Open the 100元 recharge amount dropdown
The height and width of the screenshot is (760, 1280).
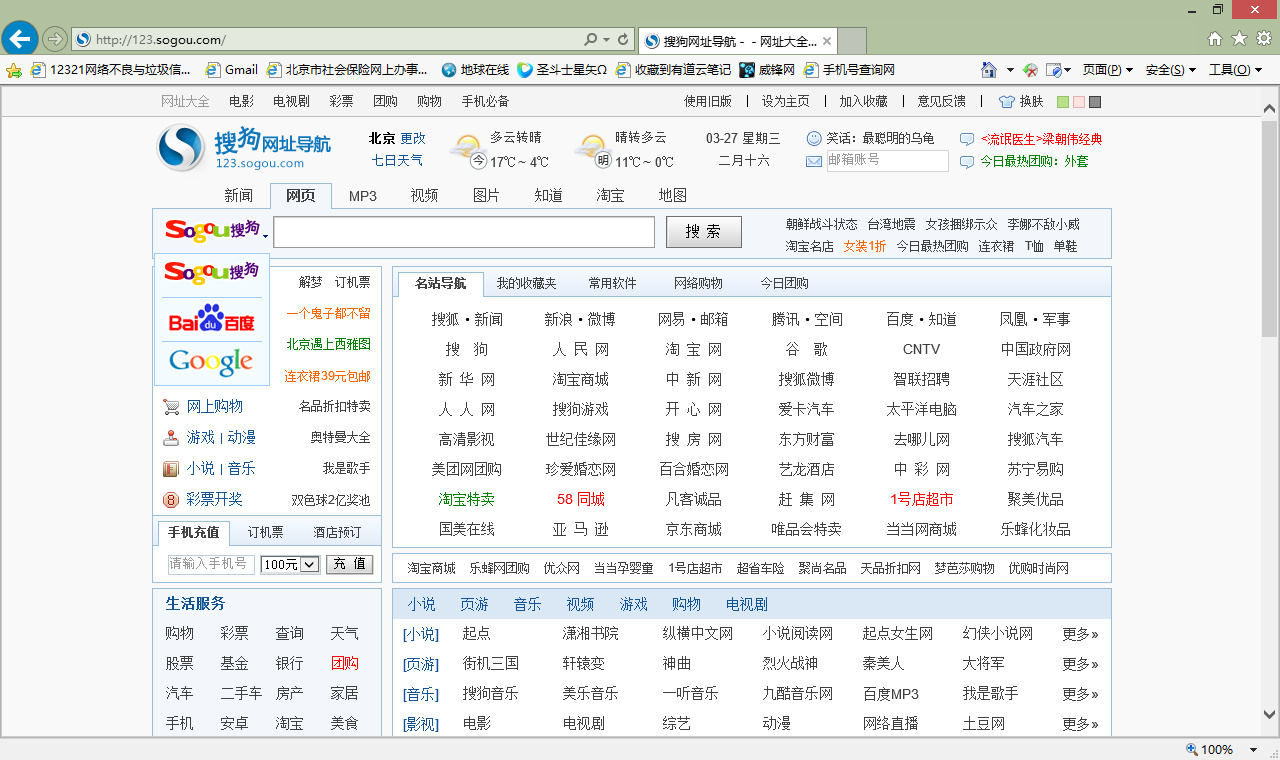point(290,564)
